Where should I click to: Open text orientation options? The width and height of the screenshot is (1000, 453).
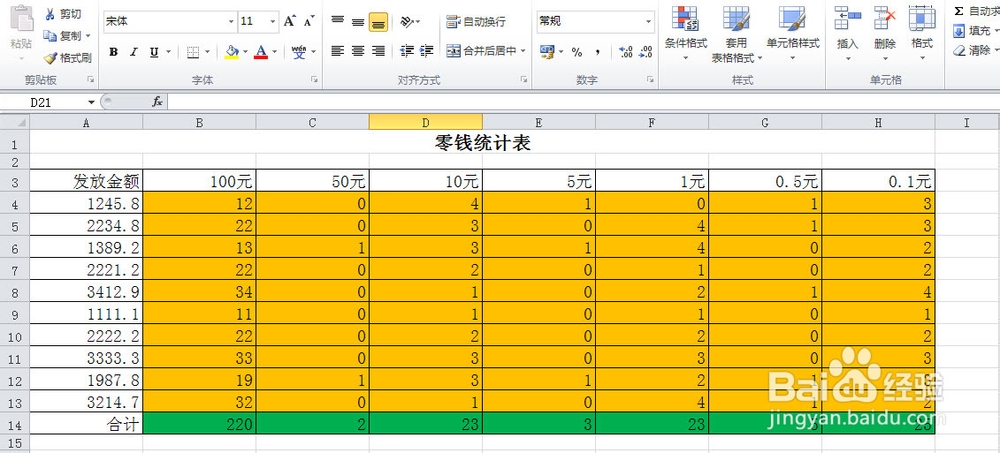click(x=407, y=21)
